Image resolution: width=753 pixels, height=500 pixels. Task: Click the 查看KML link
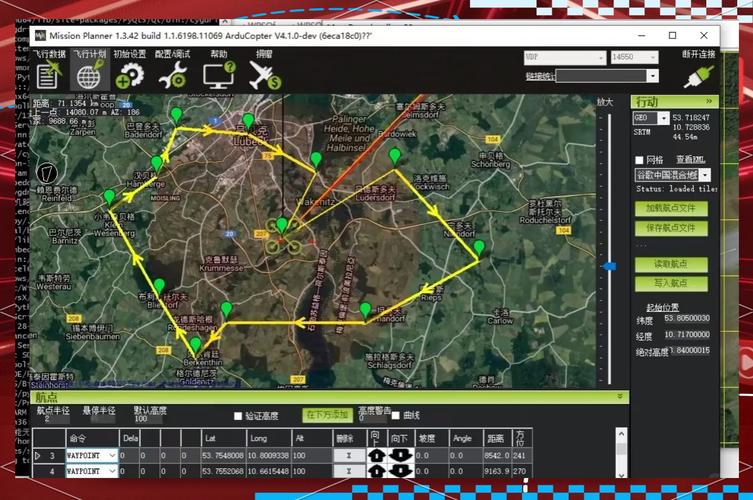tap(690, 160)
